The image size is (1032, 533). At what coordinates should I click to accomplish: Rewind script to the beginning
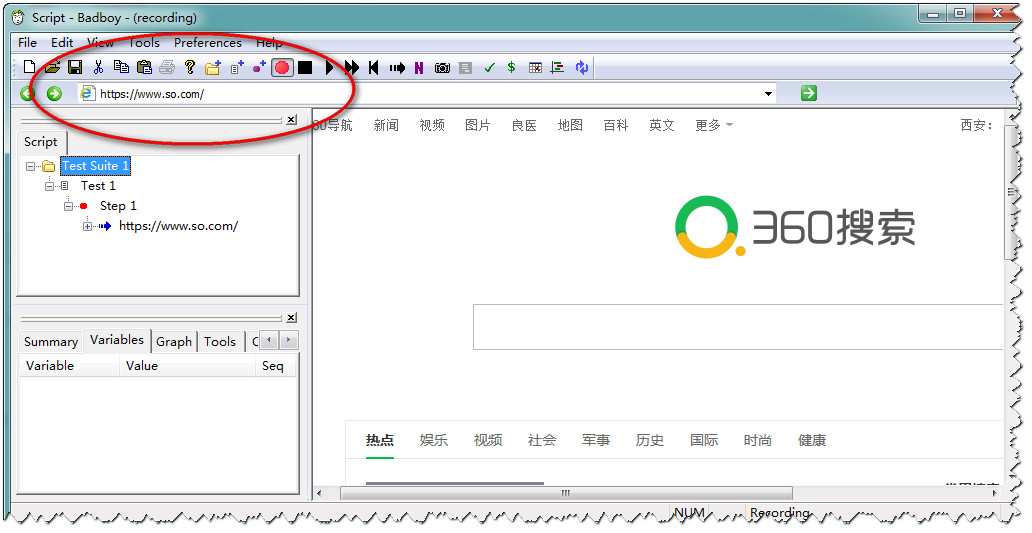coord(374,67)
